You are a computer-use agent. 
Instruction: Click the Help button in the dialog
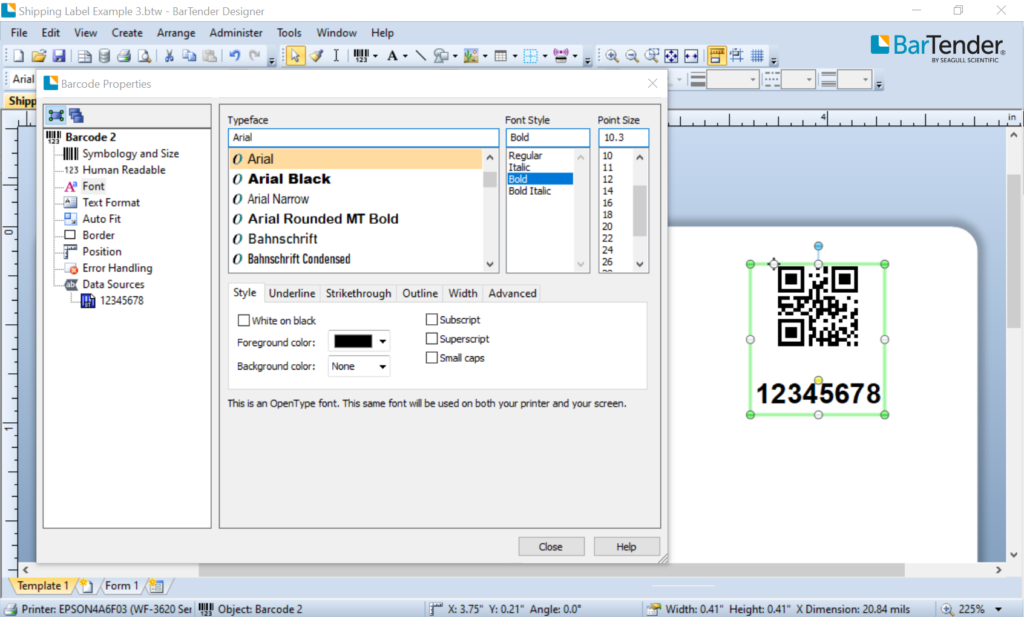627,546
